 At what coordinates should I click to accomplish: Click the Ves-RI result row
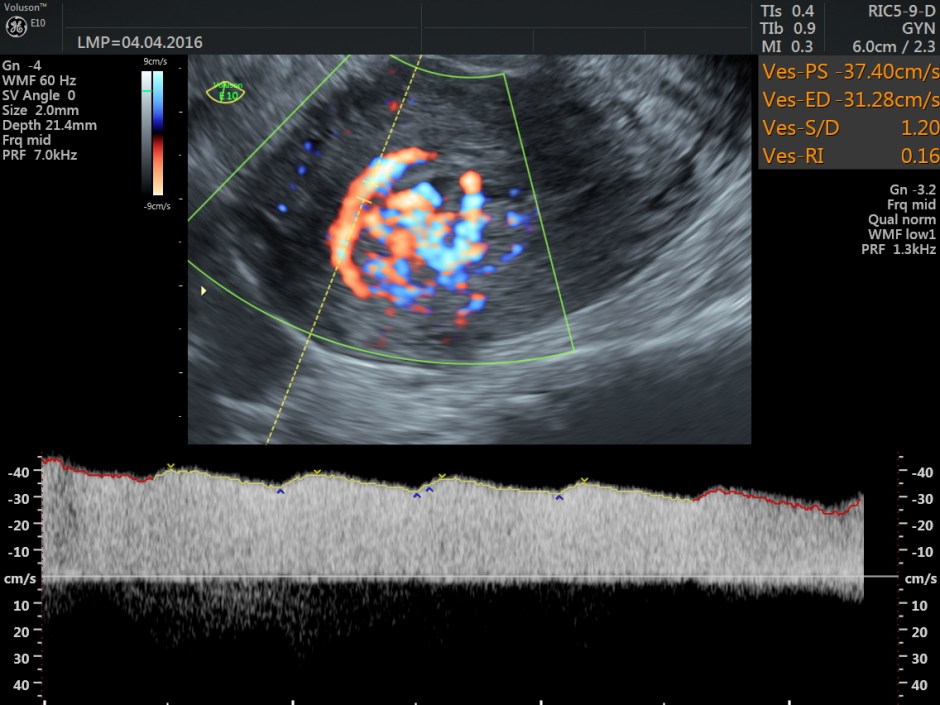(x=850, y=156)
